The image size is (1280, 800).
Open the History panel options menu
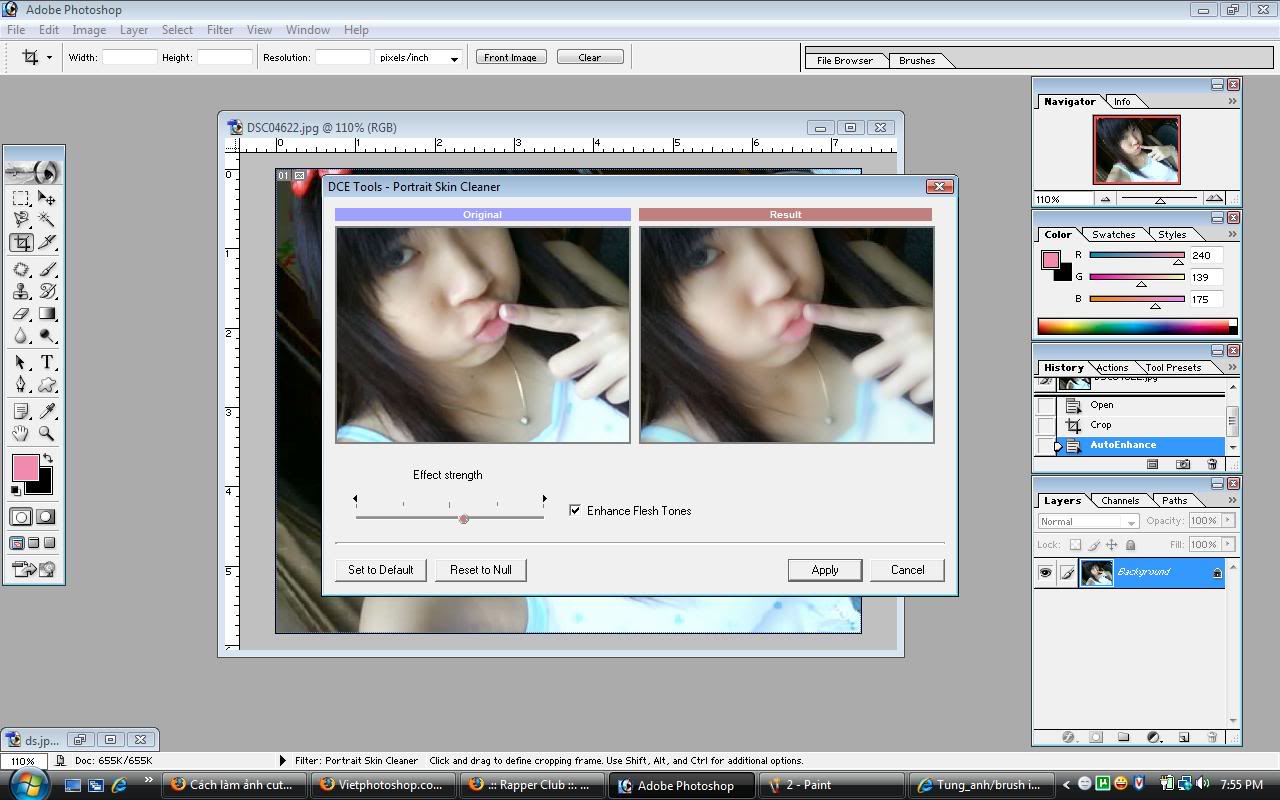pyautogui.click(x=1232, y=367)
